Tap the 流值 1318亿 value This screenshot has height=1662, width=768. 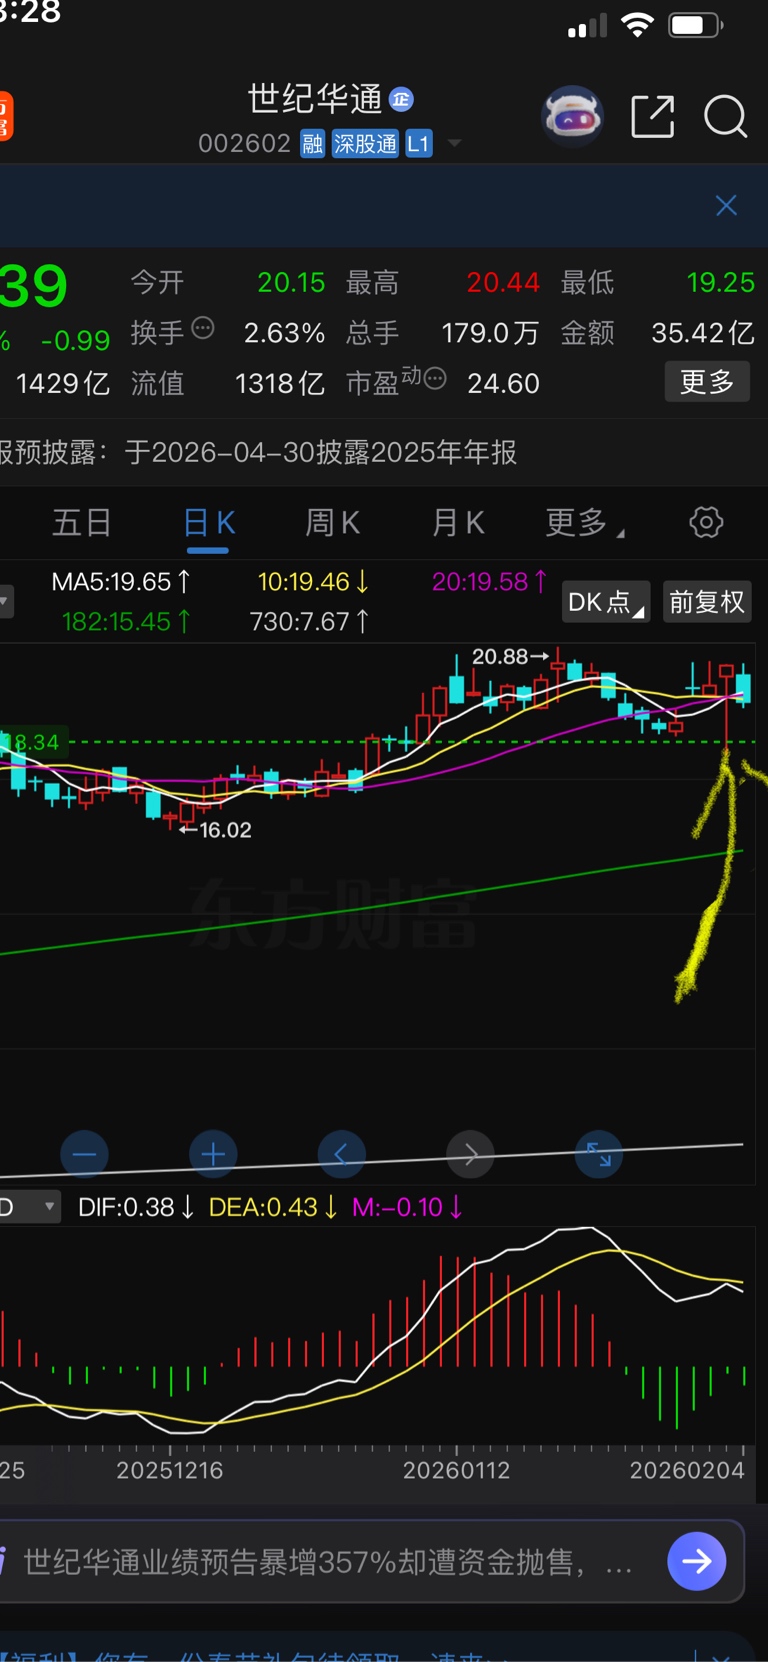(280, 383)
